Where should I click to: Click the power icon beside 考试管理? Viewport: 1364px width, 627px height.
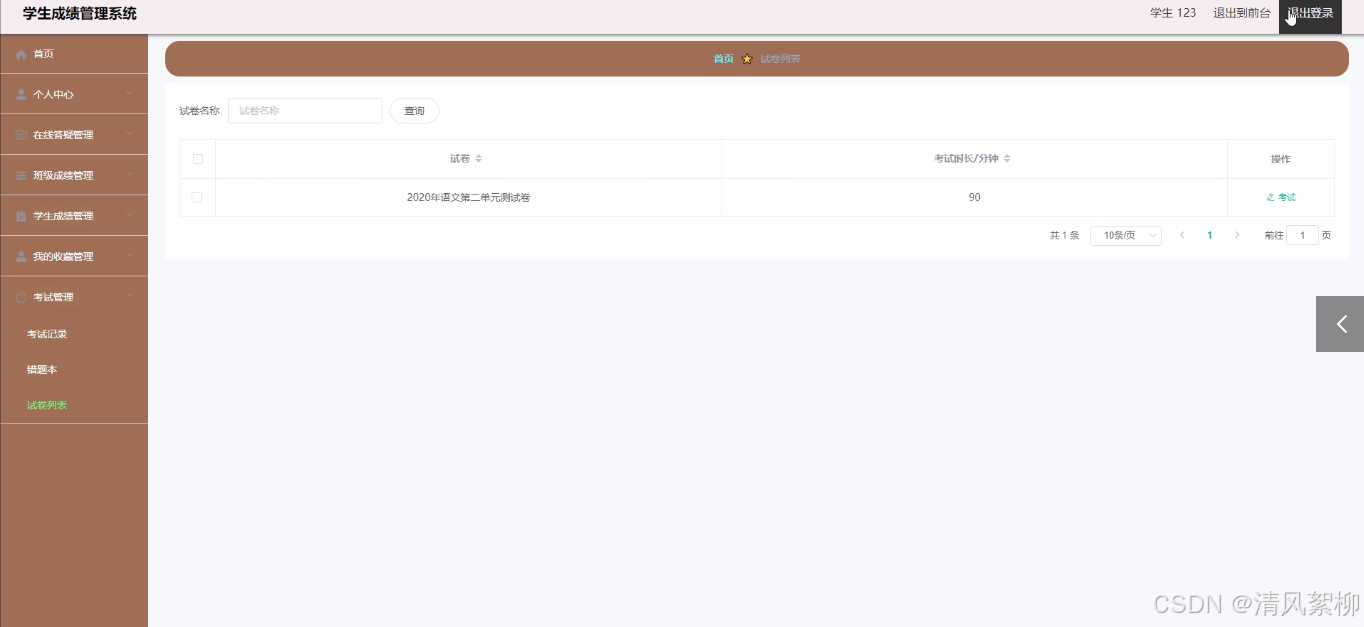click(21, 297)
